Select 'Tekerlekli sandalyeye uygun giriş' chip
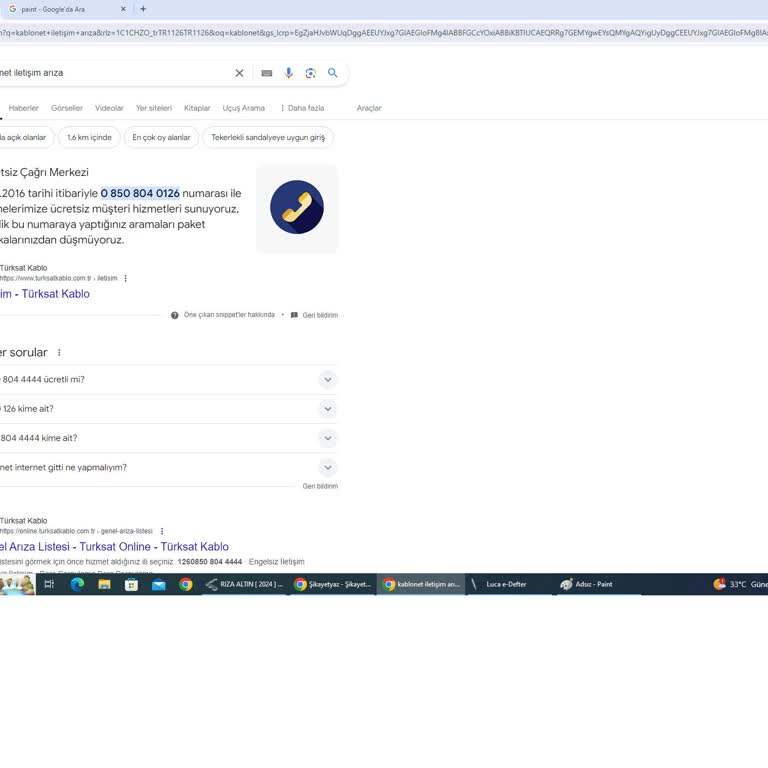 pos(268,138)
